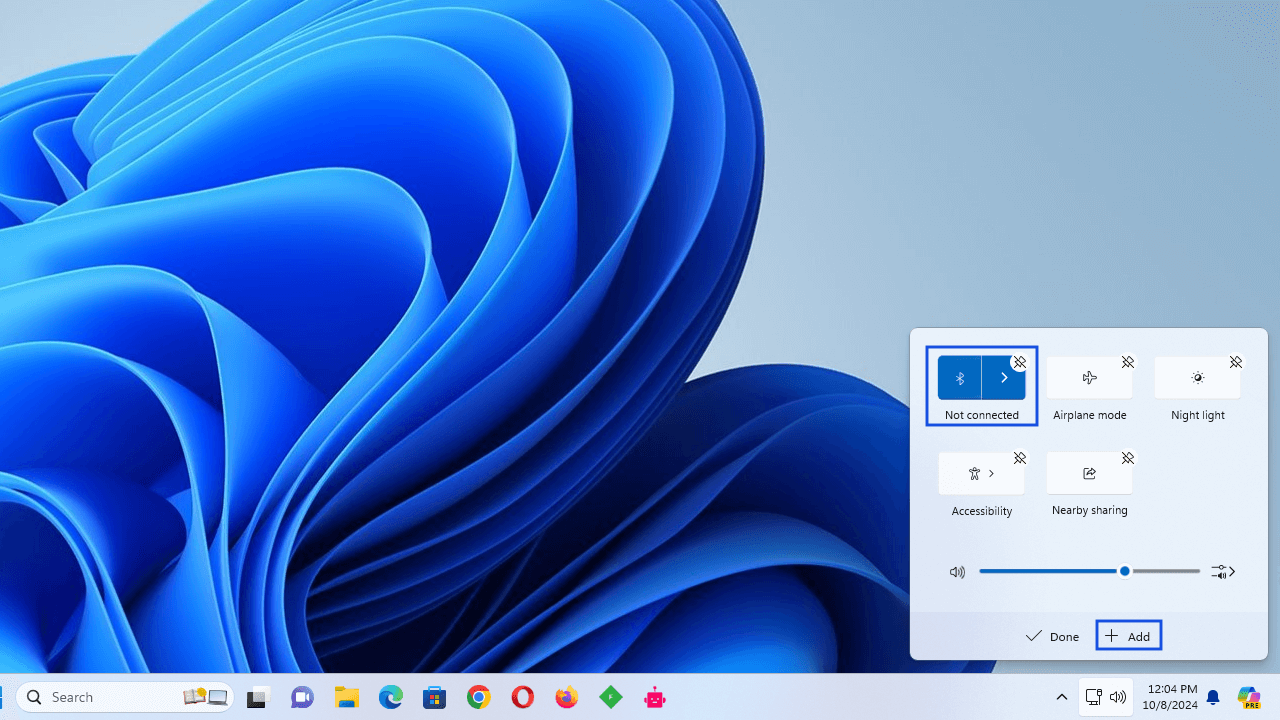Open the sound output selector next to volume
The width and height of the screenshot is (1280, 720).
point(1223,572)
